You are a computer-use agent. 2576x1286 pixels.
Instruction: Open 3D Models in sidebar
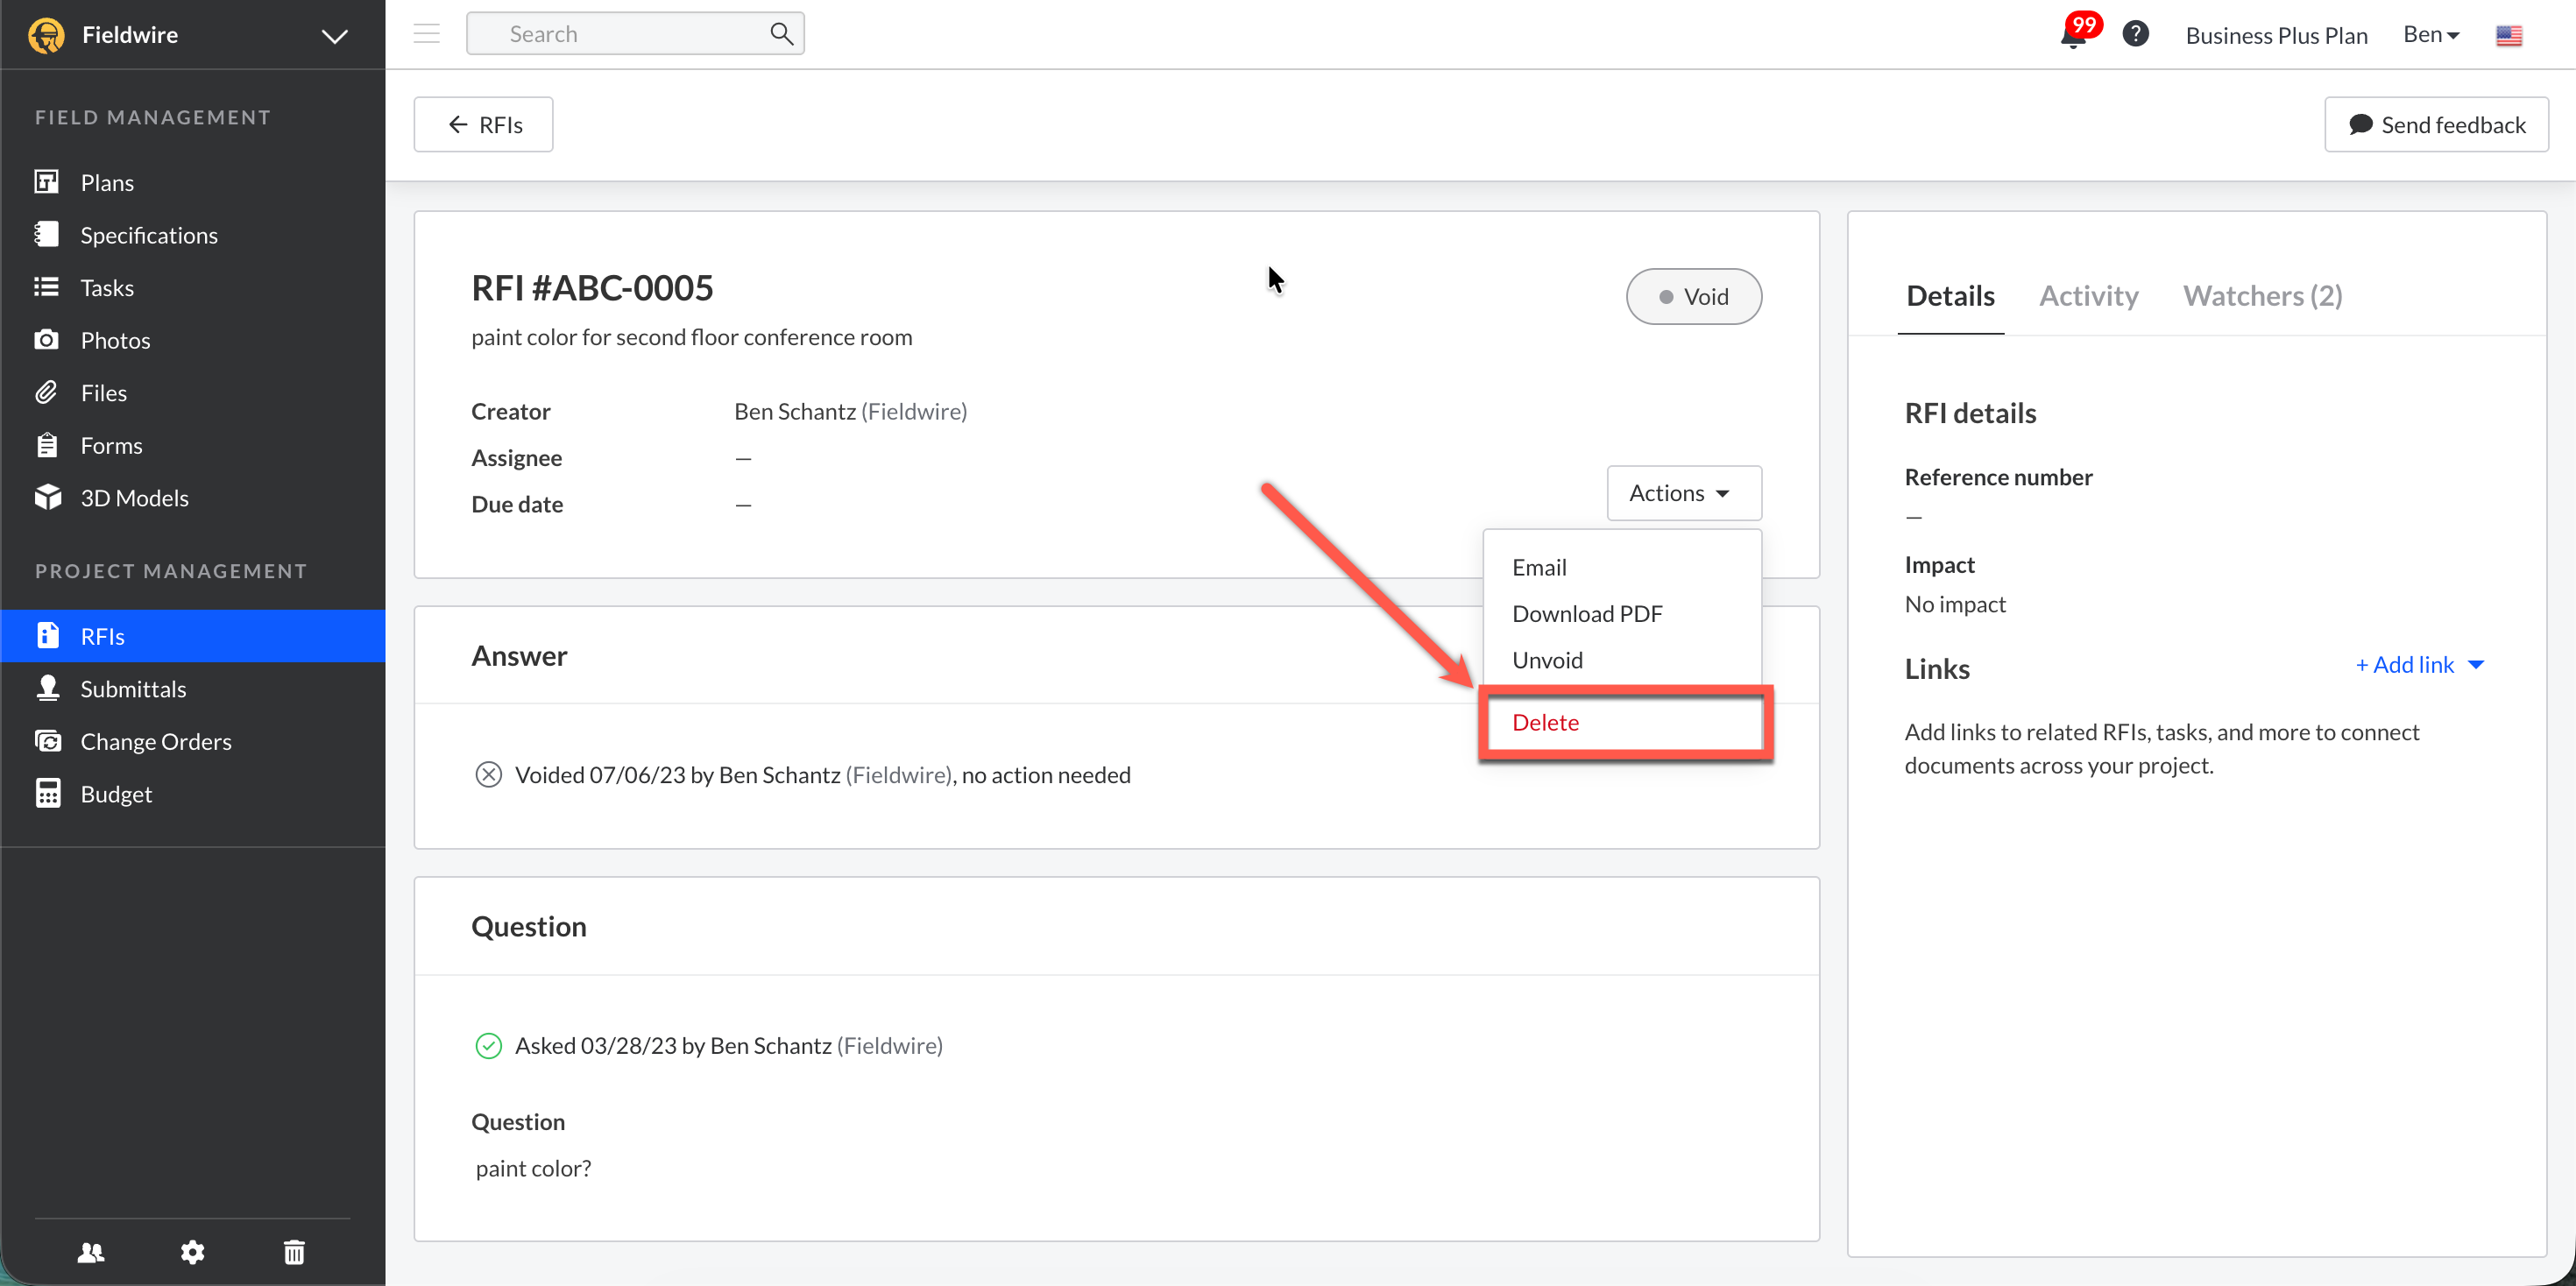(134, 498)
